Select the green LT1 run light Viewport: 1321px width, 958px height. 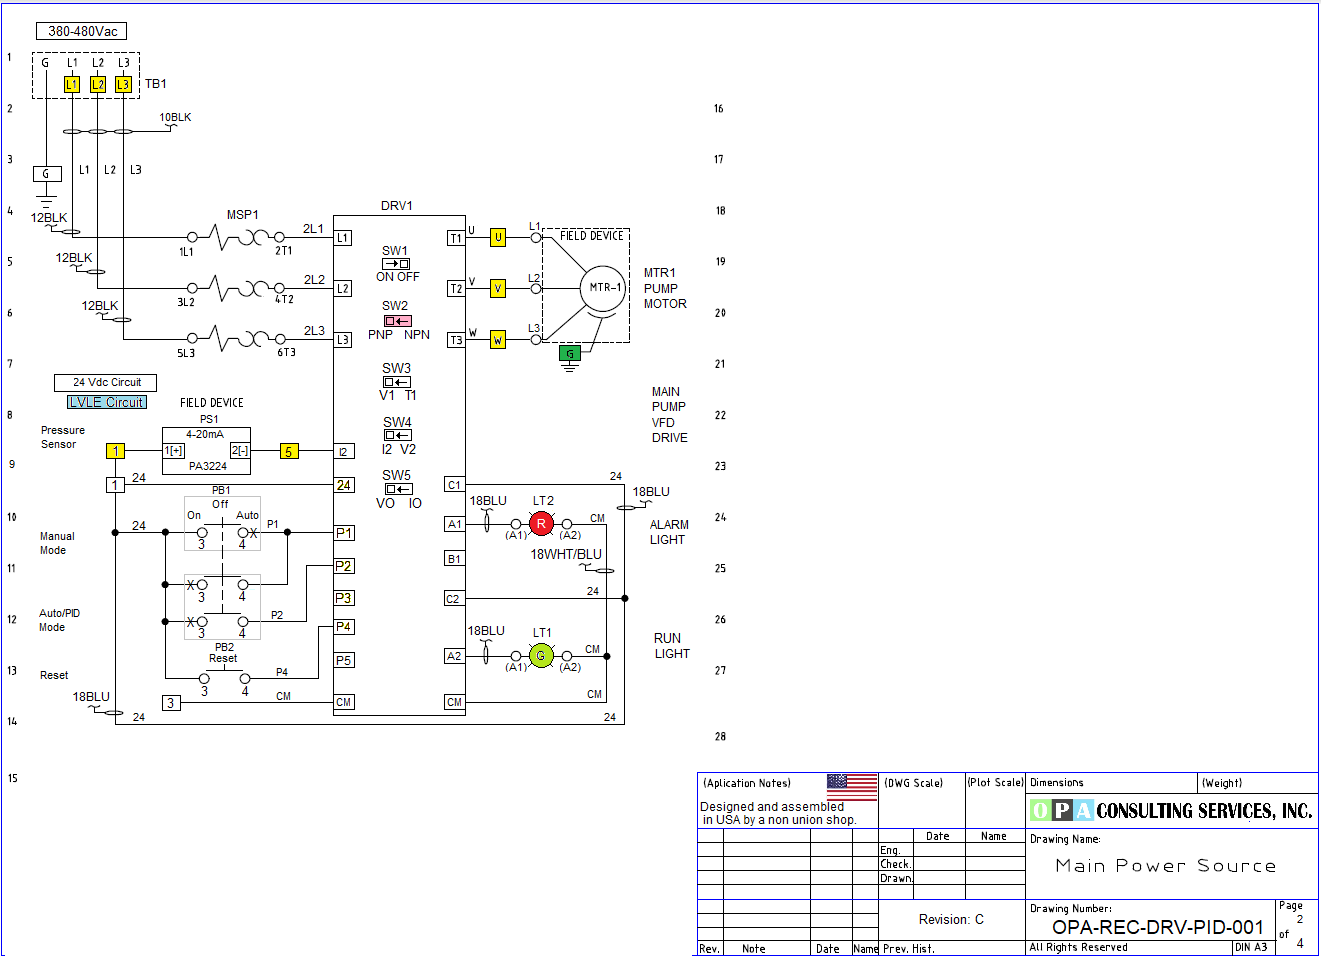pos(541,656)
